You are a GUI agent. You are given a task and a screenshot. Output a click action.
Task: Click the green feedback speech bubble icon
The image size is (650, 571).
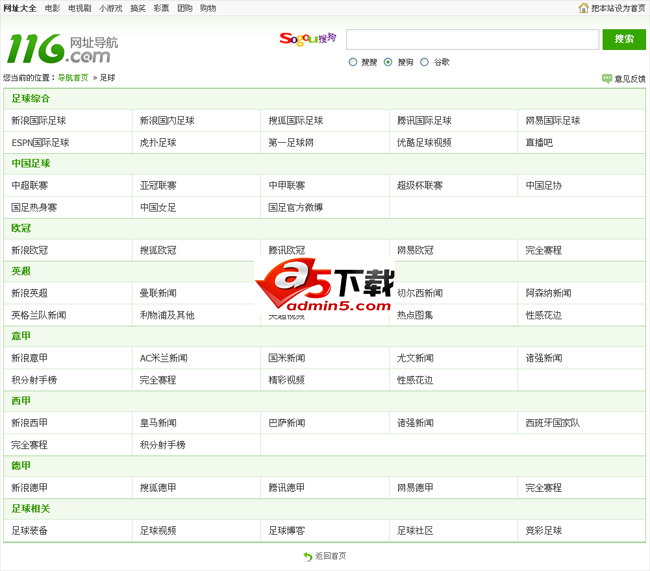click(607, 78)
